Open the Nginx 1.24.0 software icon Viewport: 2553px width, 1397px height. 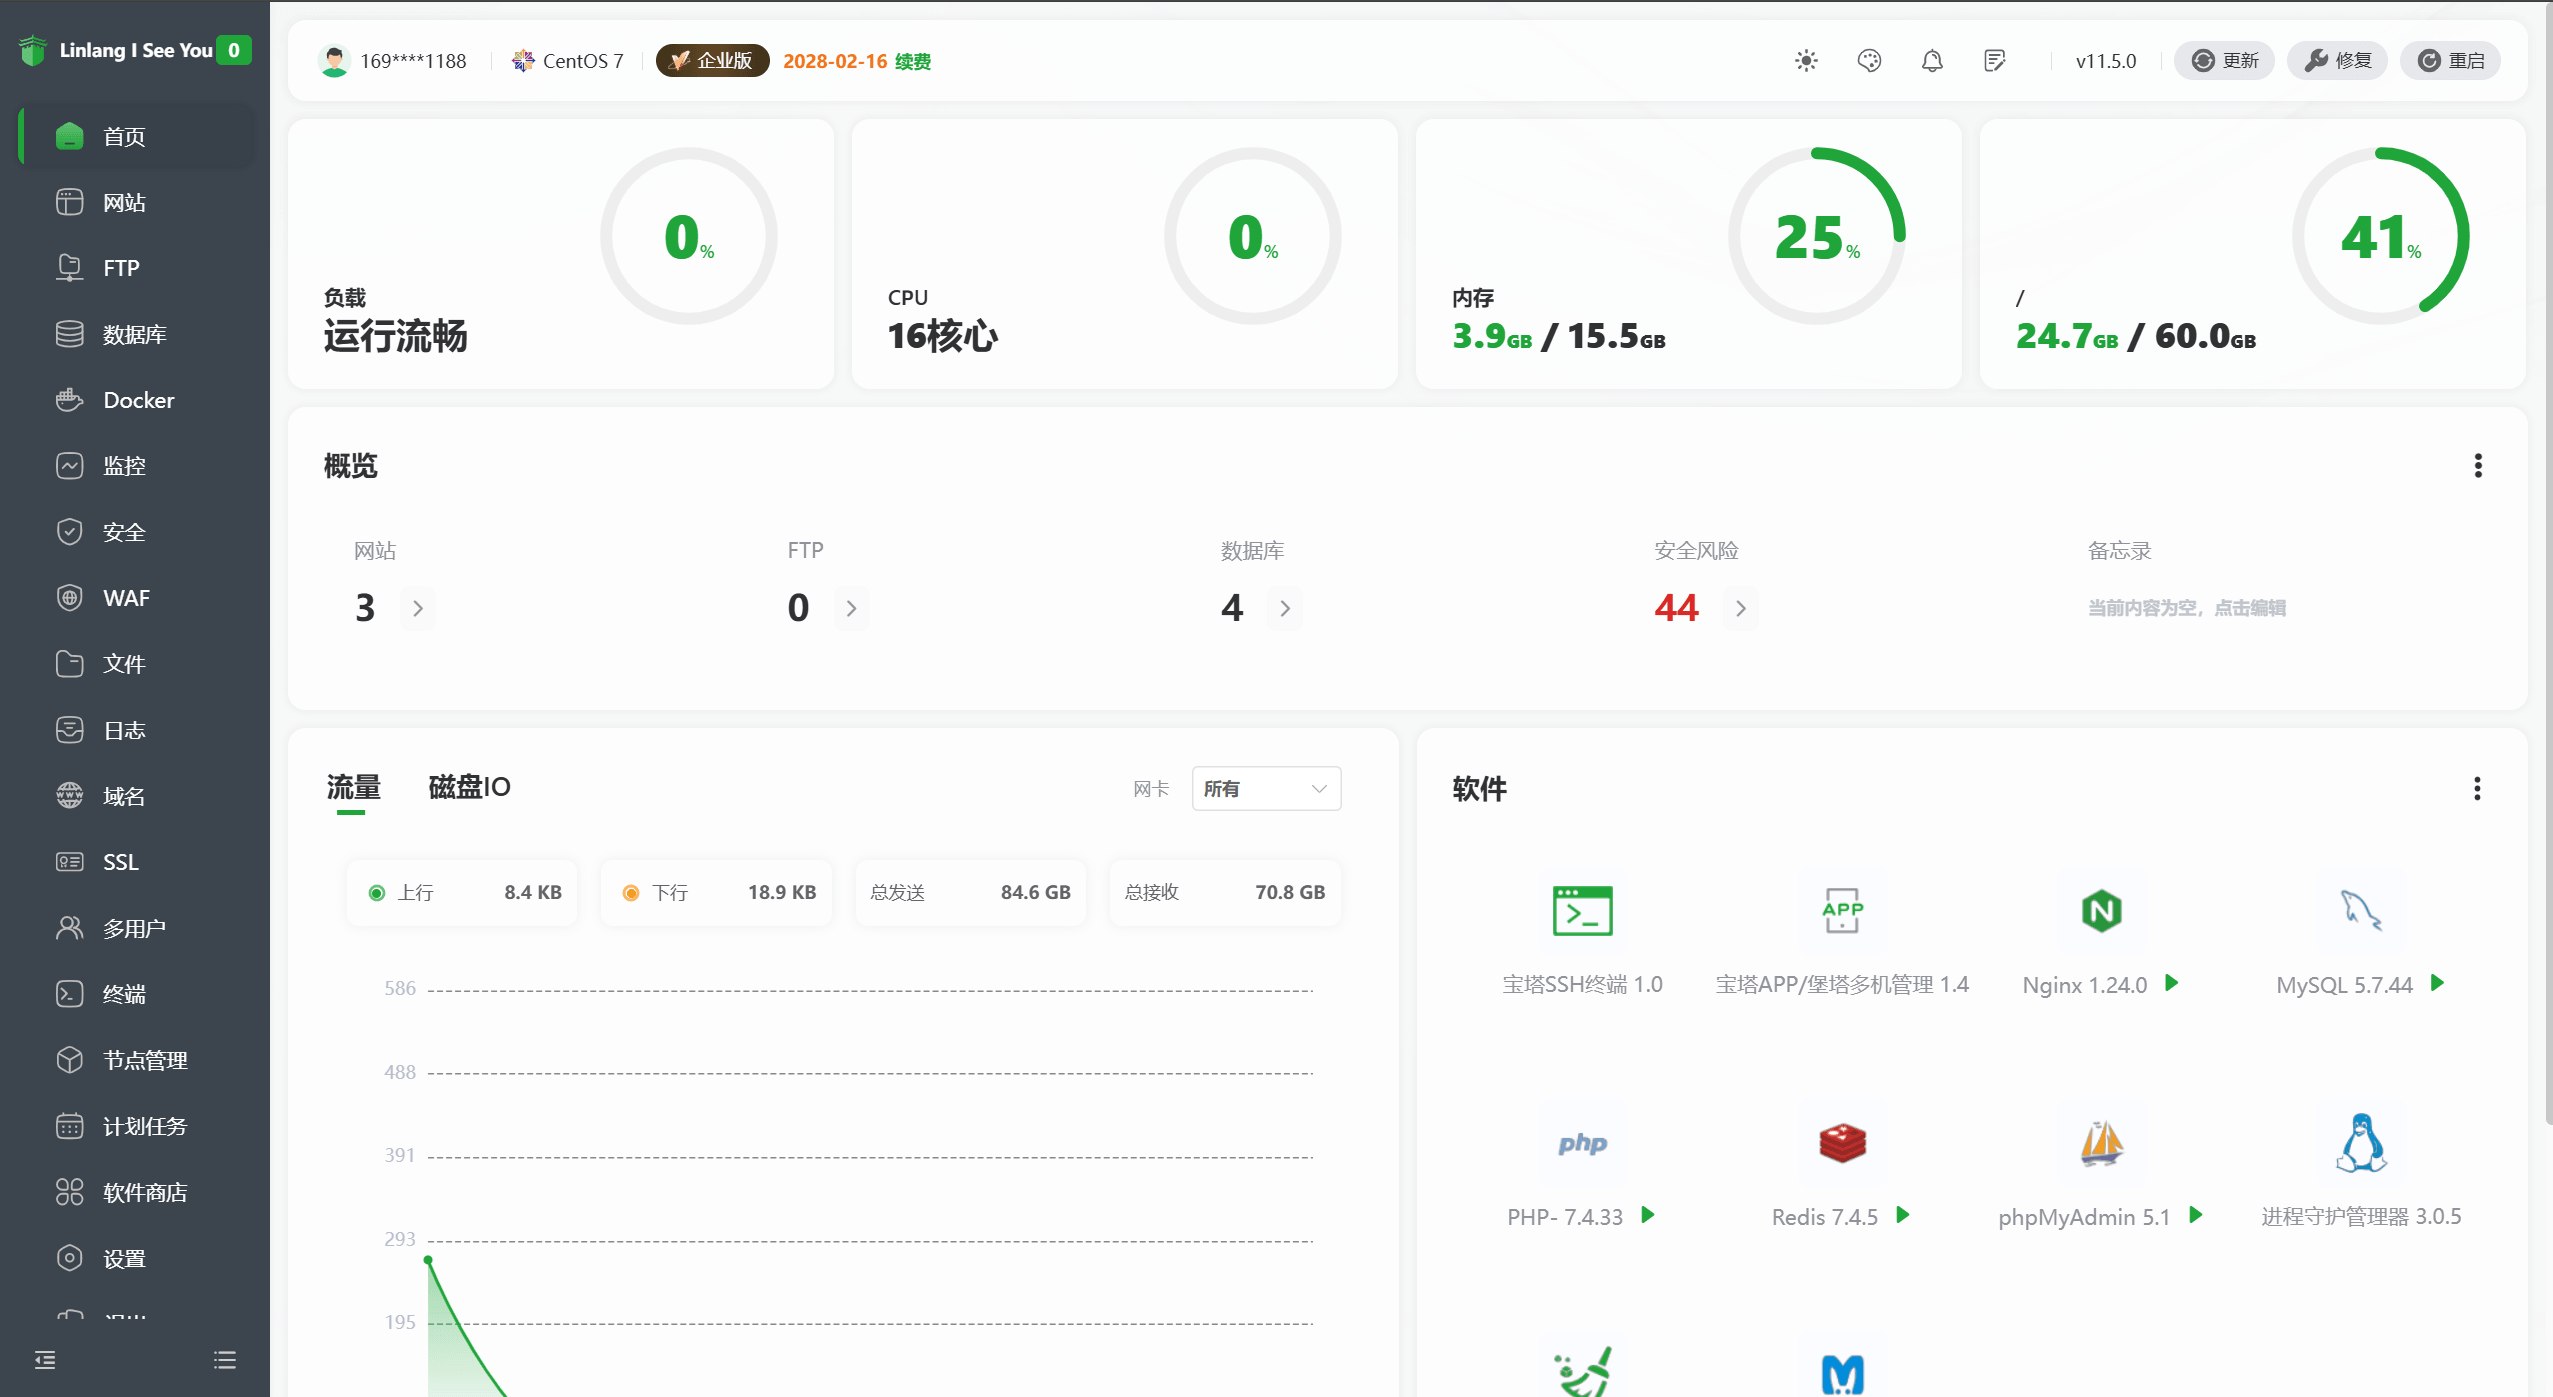tap(2099, 910)
